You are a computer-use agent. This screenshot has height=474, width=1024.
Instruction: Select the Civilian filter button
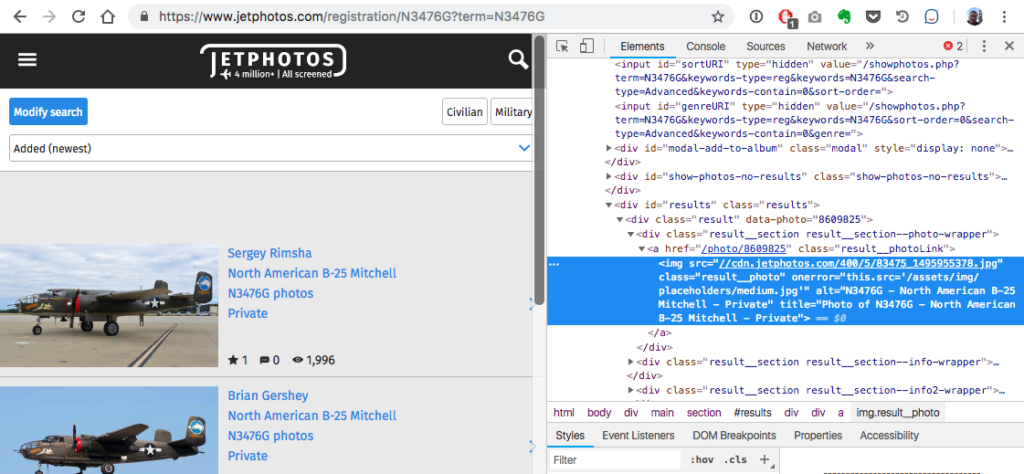click(465, 112)
